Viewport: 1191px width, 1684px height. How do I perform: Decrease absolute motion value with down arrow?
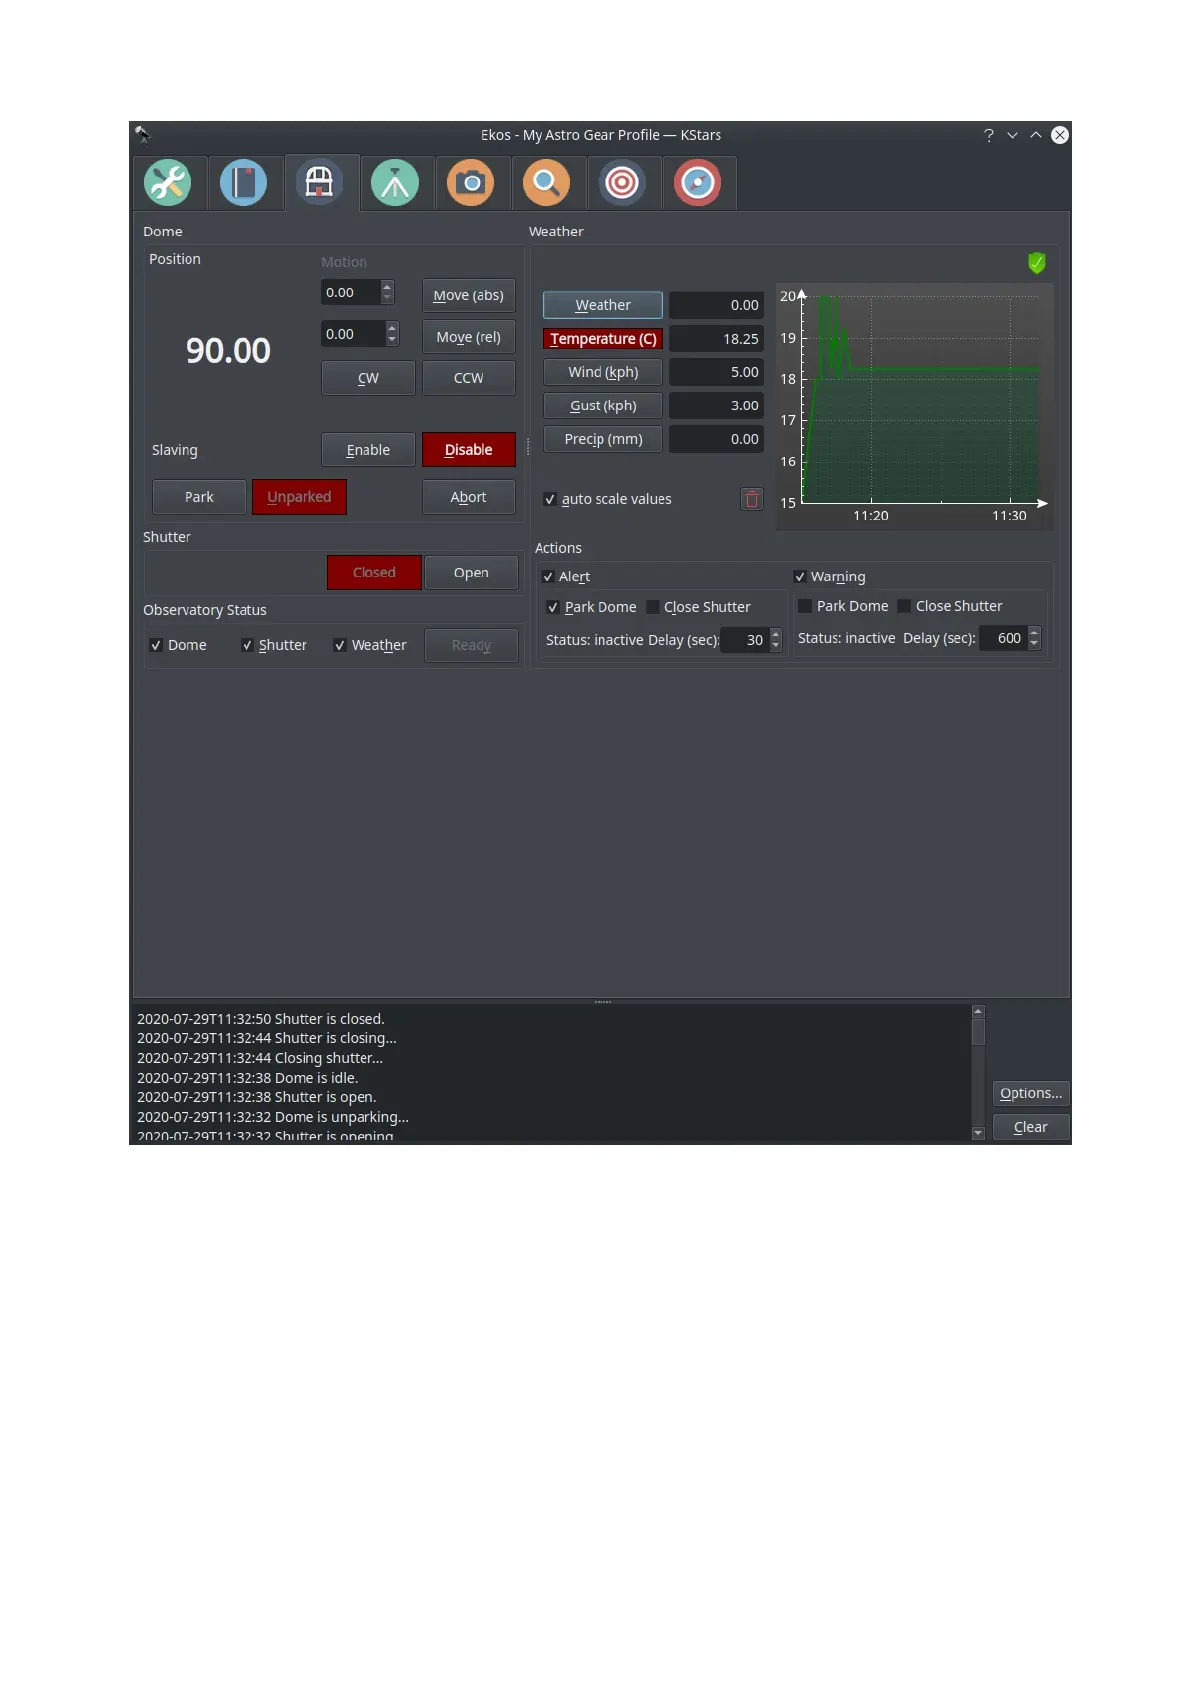pyautogui.click(x=388, y=298)
